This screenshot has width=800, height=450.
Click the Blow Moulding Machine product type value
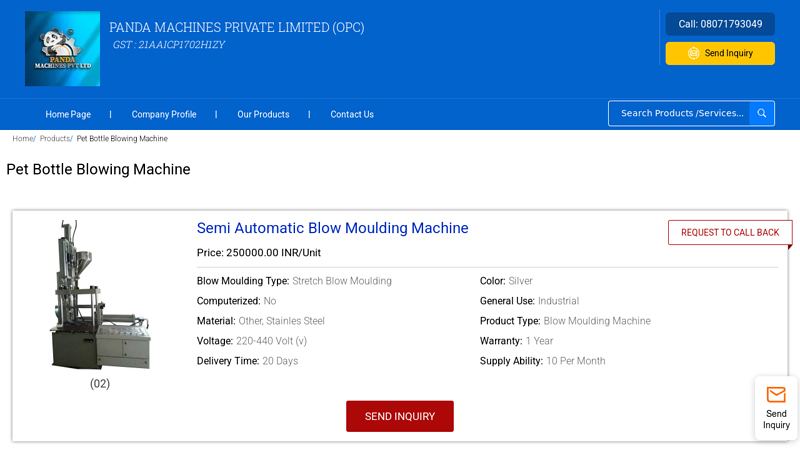point(597,321)
